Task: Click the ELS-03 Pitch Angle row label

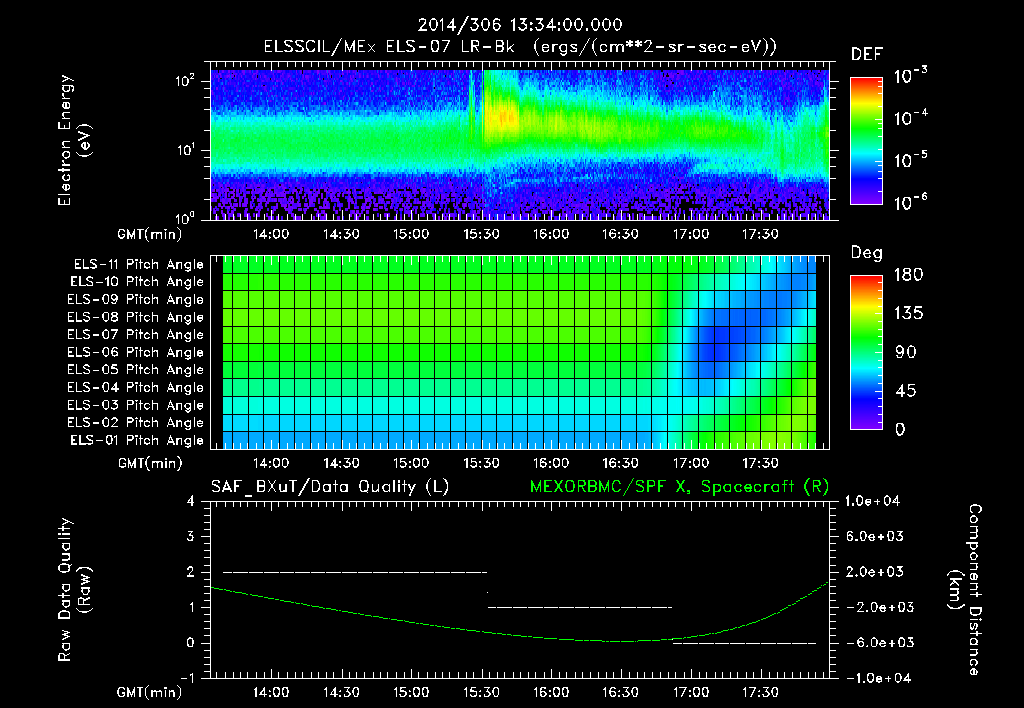Action: click(136, 405)
